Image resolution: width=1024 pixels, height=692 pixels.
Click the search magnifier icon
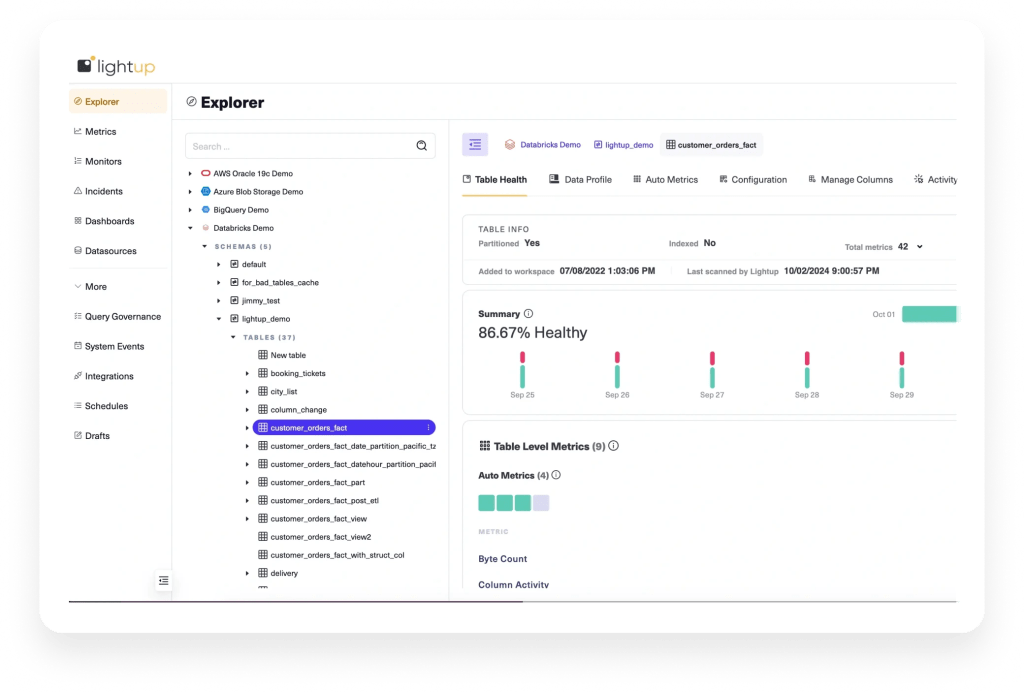pos(421,146)
